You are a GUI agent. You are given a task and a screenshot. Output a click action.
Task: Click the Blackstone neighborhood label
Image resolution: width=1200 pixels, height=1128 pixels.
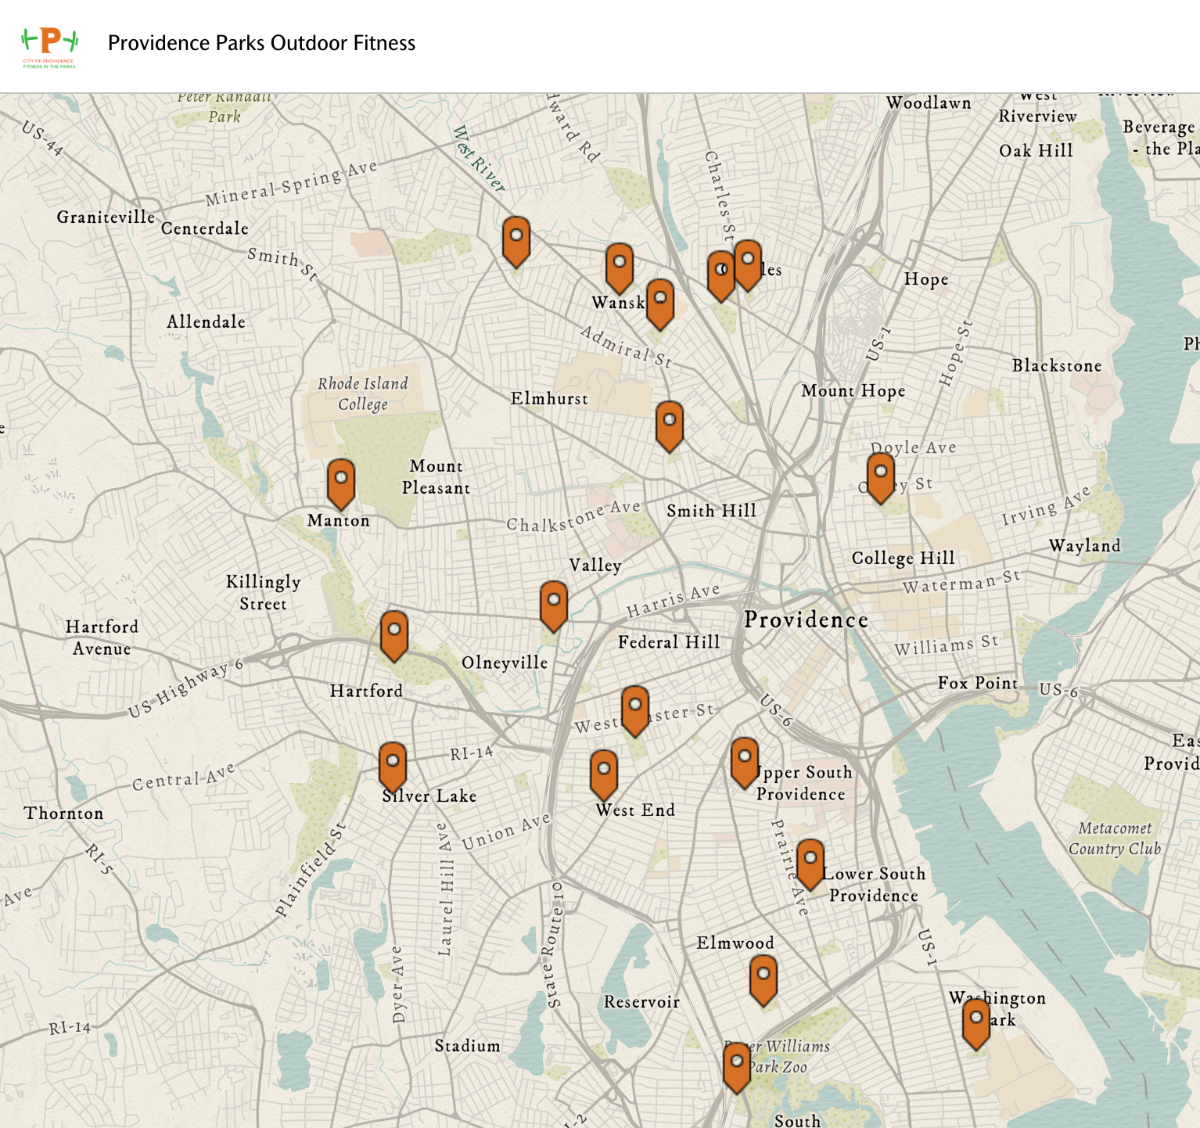pyautogui.click(x=1057, y=366)
